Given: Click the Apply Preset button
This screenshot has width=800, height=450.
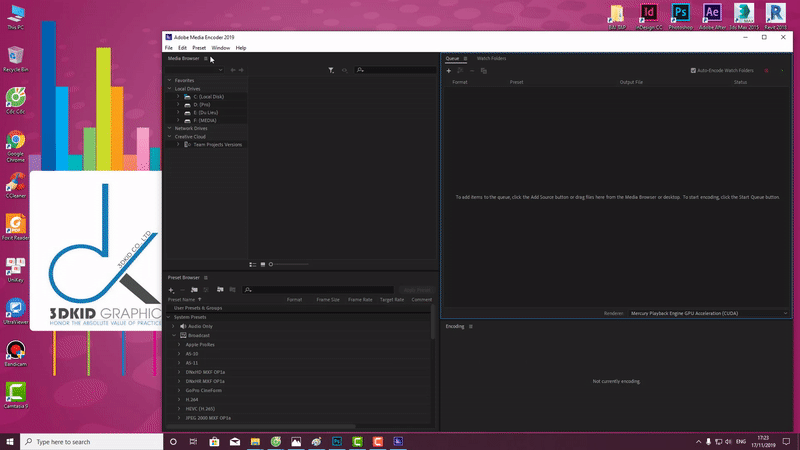Looking at the screenshot, I should 416,290.
